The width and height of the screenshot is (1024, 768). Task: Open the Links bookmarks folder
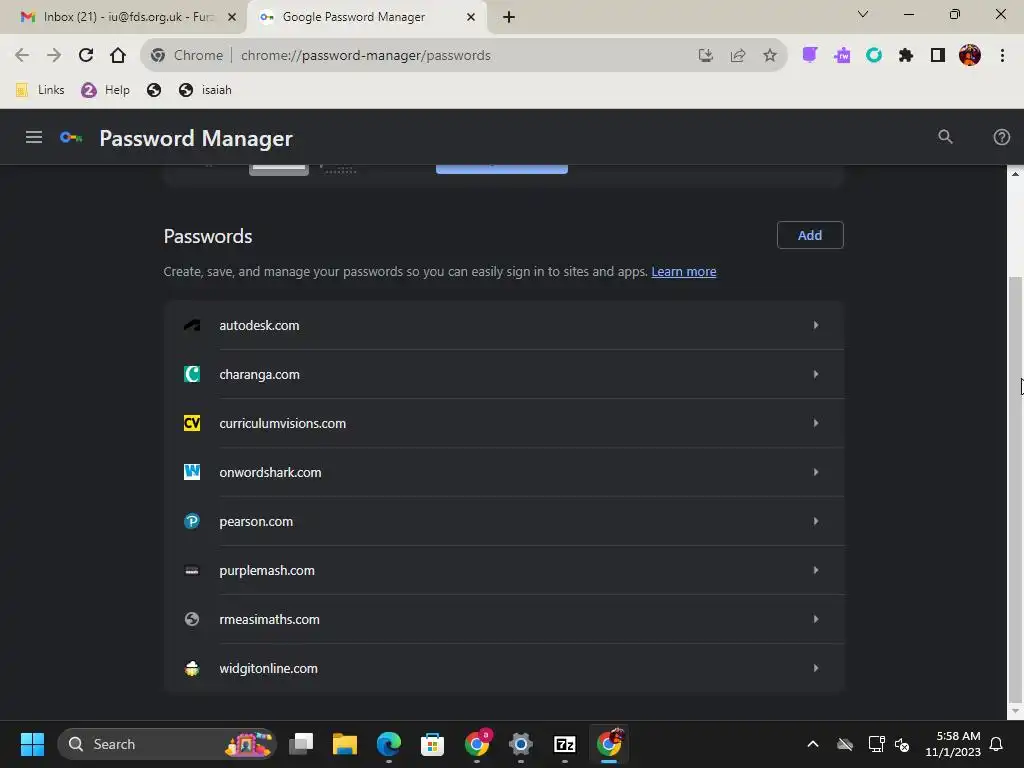pos(40,90)
